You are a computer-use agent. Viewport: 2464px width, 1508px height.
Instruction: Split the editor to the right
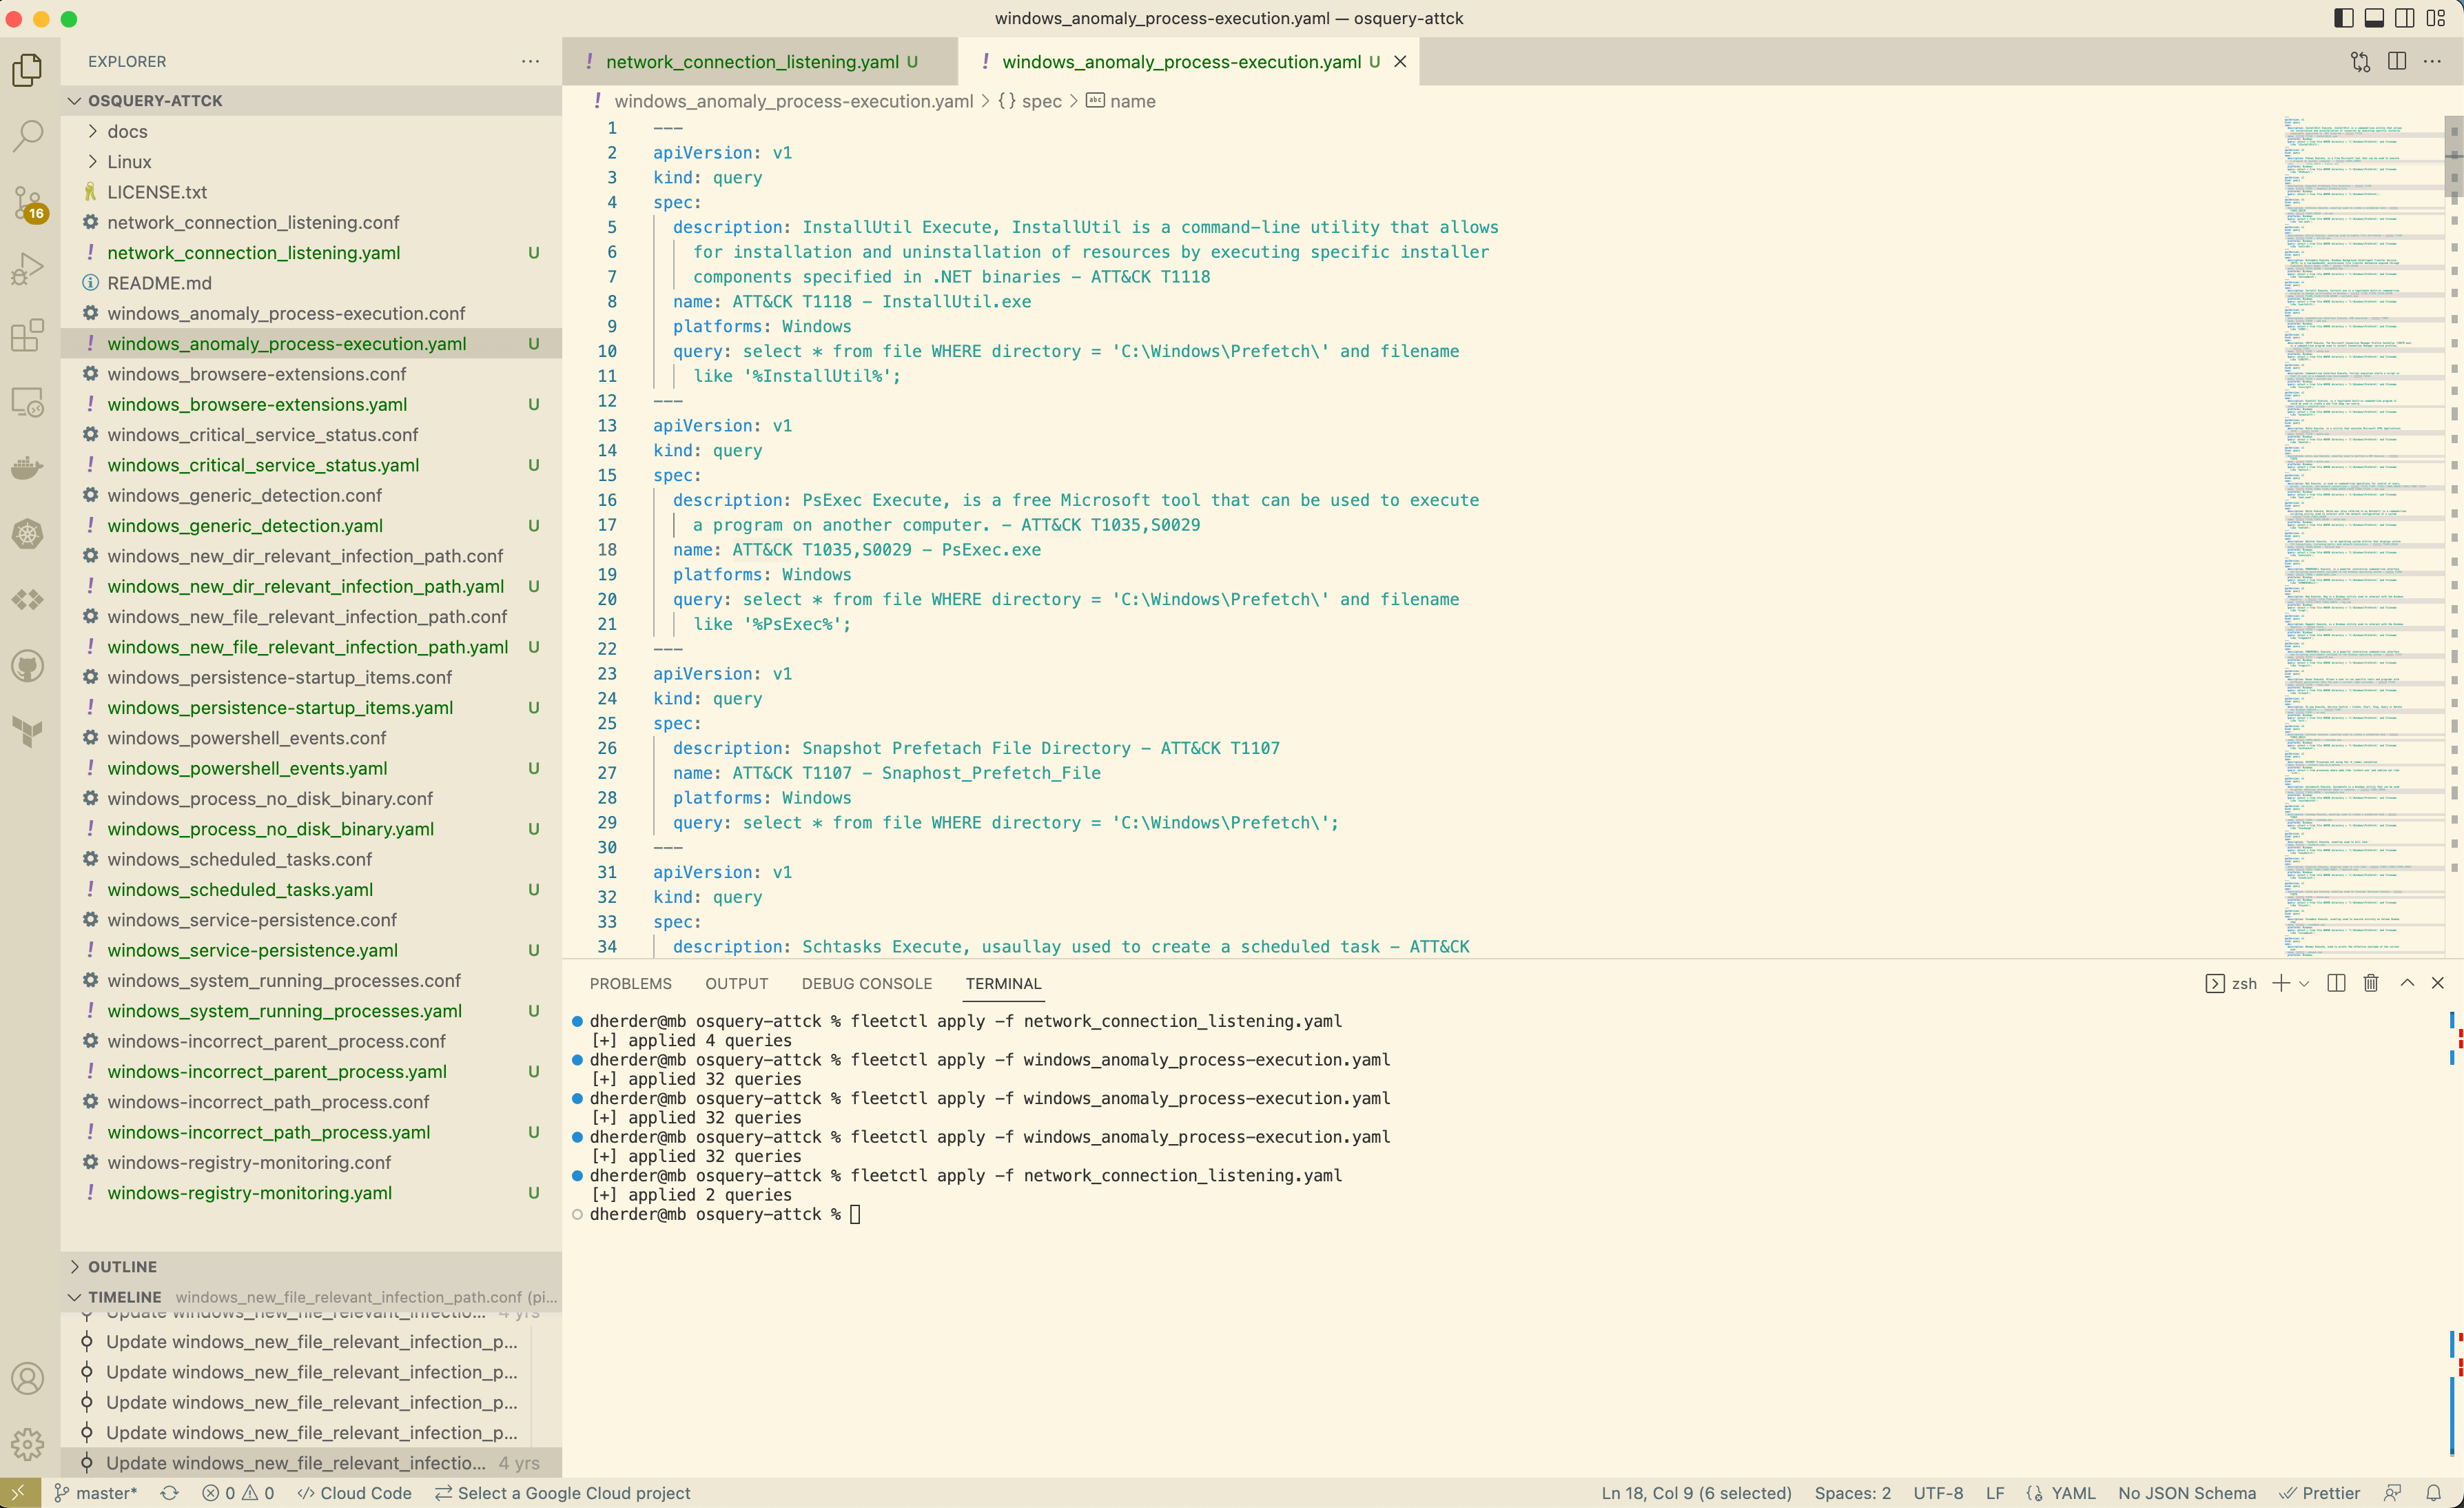click(x=2397, y=62)
